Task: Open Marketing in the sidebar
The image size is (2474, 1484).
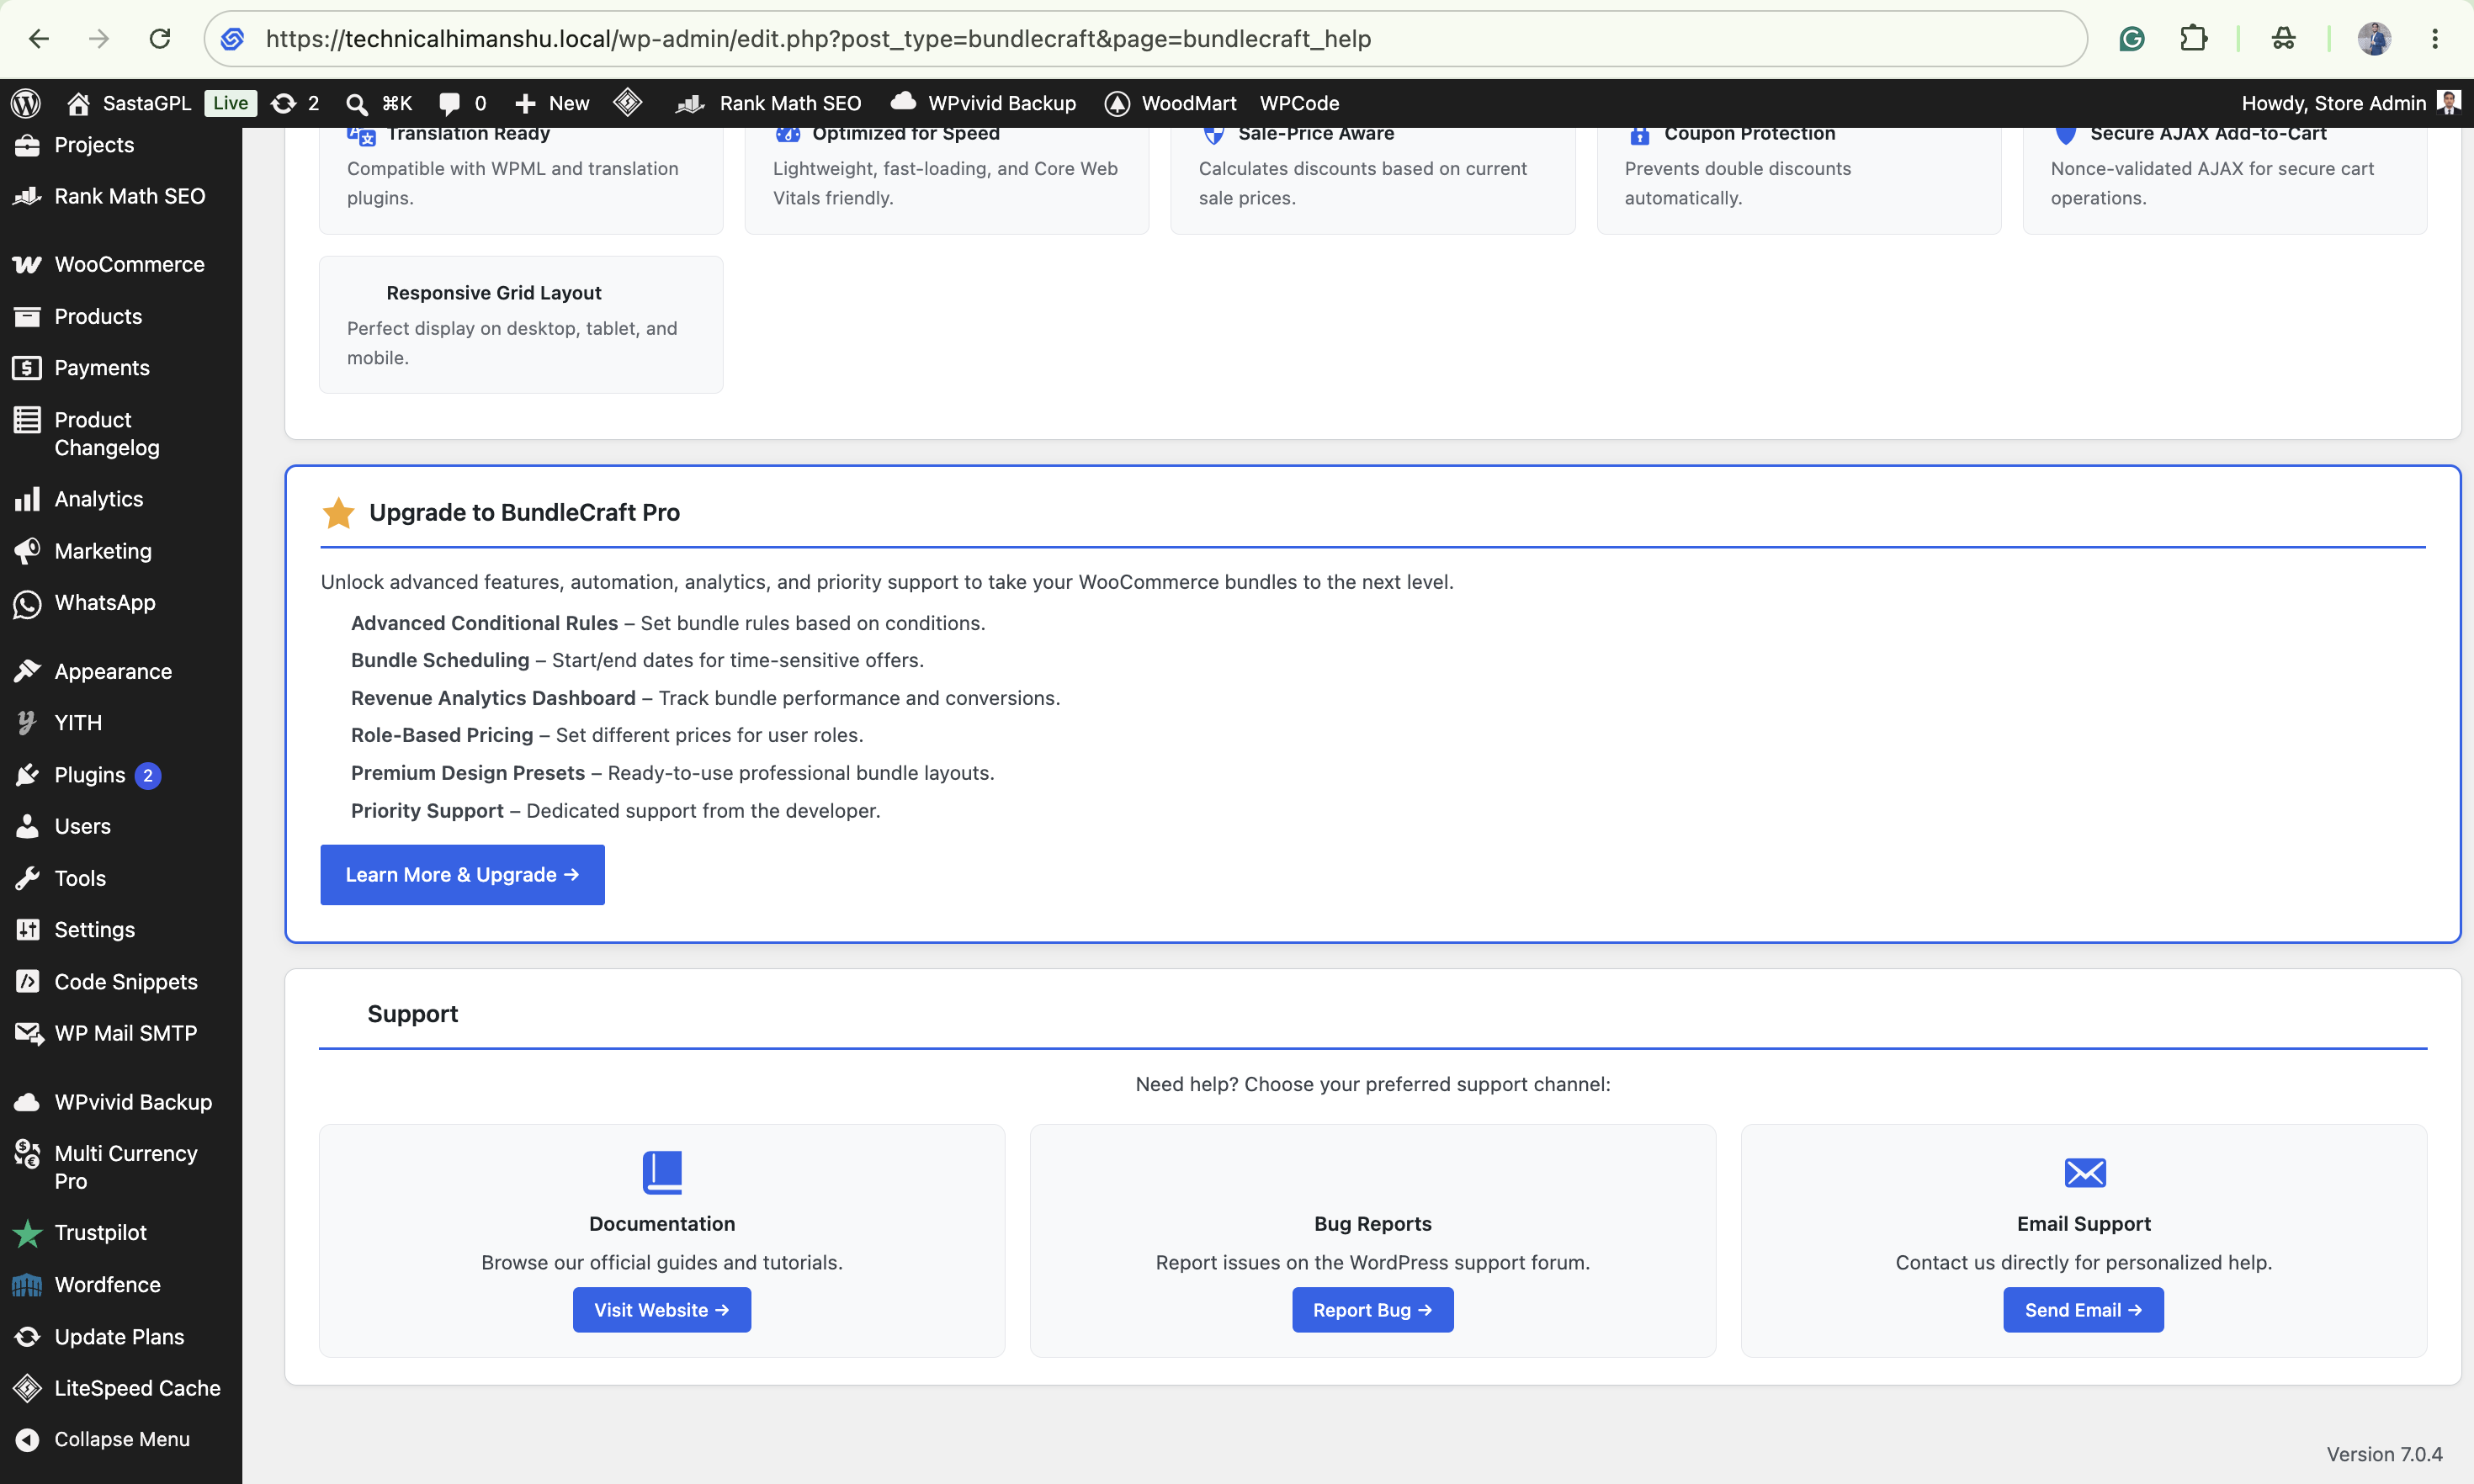Action: point(121,551)
